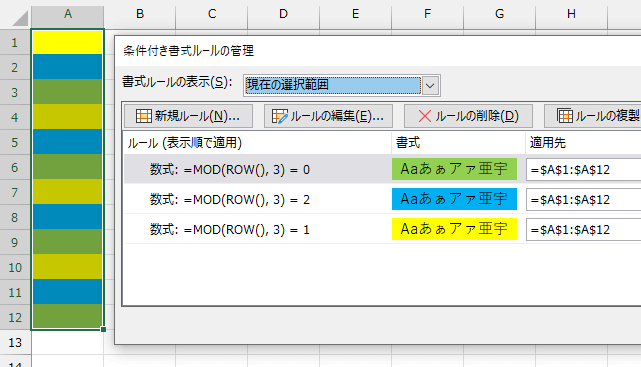The width and height of the screenshot is (641, 367).
Task: Click yellow cell A1
Action: point(67,42)
